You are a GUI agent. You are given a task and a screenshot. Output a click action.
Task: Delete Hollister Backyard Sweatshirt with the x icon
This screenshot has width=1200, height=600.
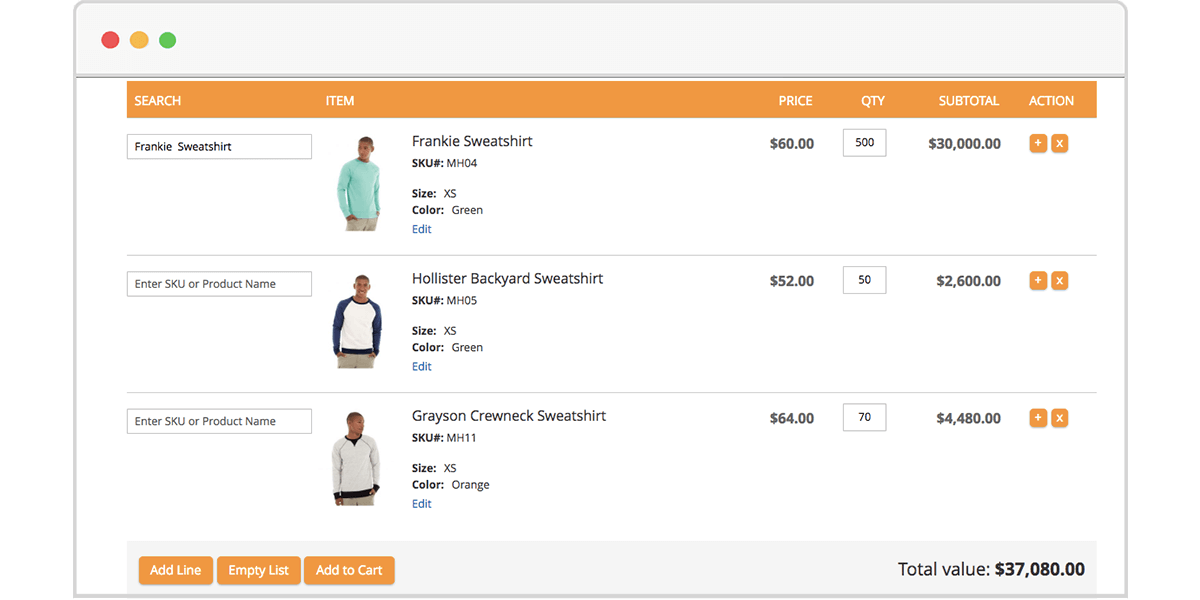1059,280
